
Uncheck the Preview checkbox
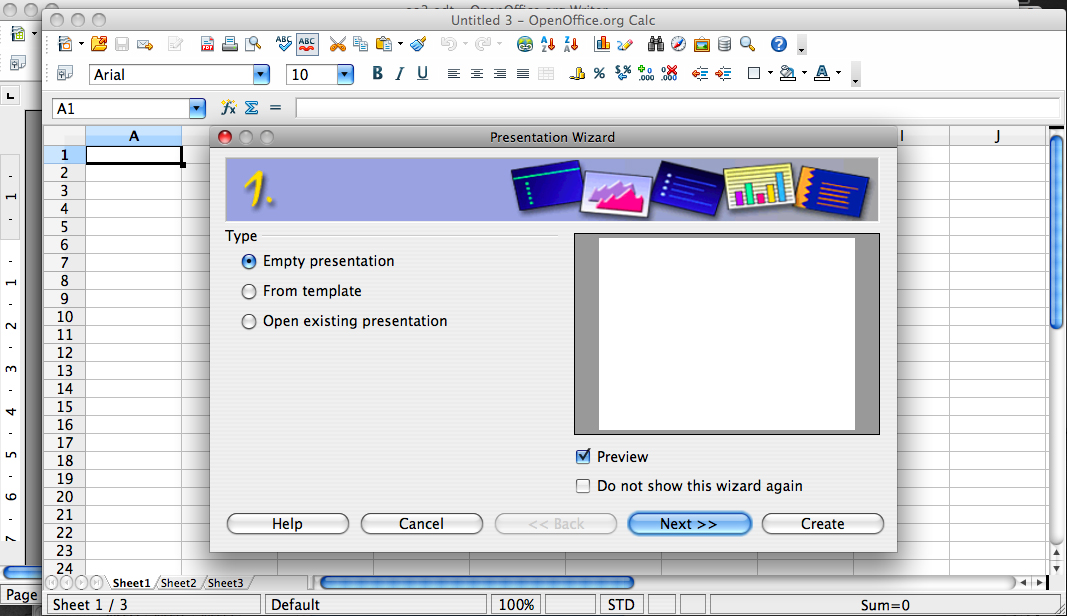click(x=583, y=457)
